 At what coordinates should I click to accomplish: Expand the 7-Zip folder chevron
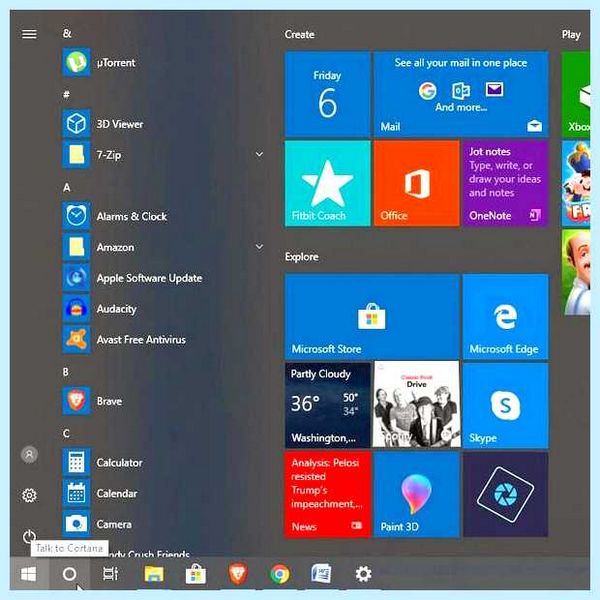(x=259, y=154)
